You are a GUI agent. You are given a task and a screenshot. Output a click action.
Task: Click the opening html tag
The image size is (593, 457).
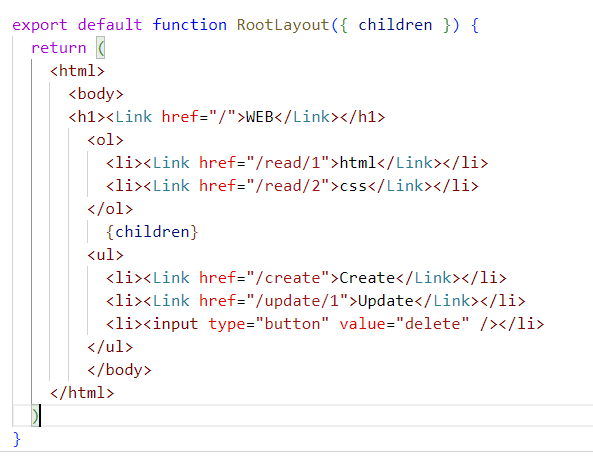[77, 71]
